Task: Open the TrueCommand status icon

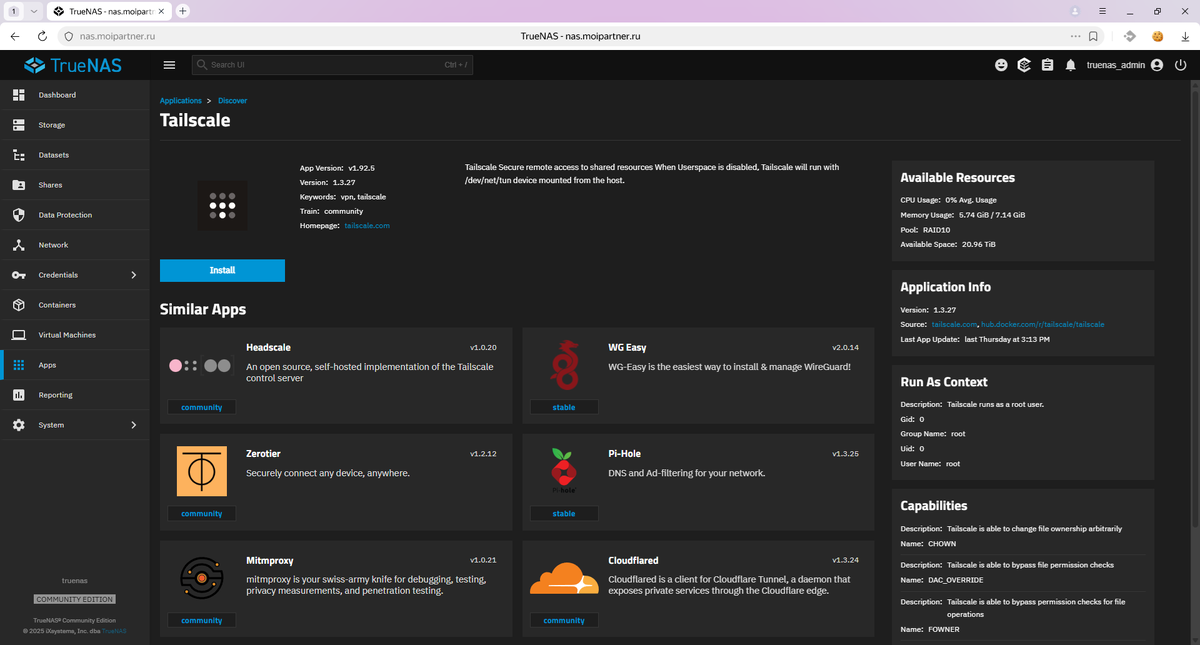Action: [1024, 65]
